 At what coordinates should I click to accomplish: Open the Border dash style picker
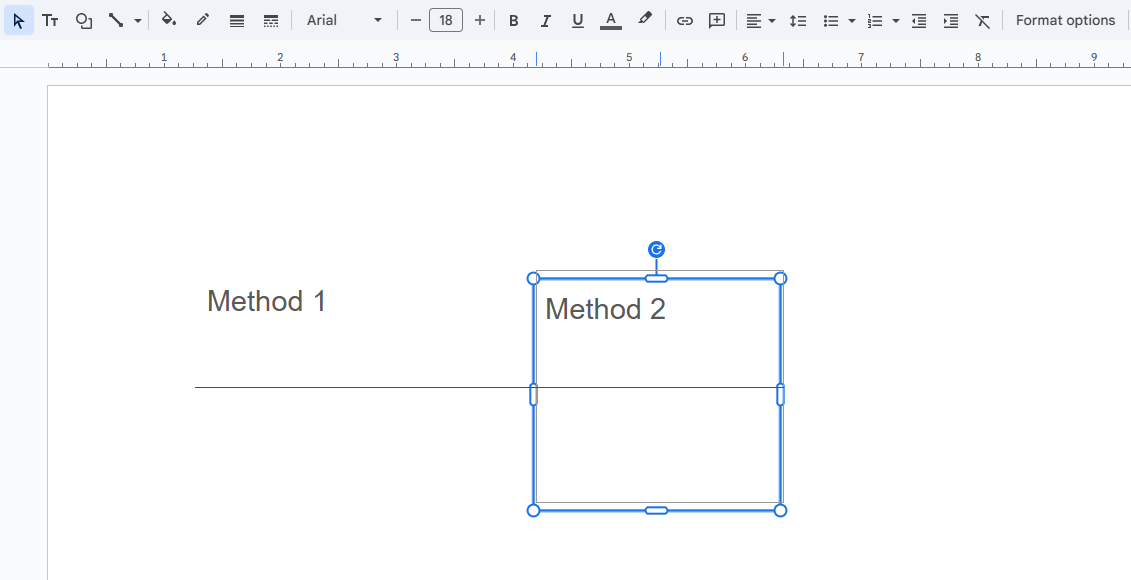coord(271,20)
